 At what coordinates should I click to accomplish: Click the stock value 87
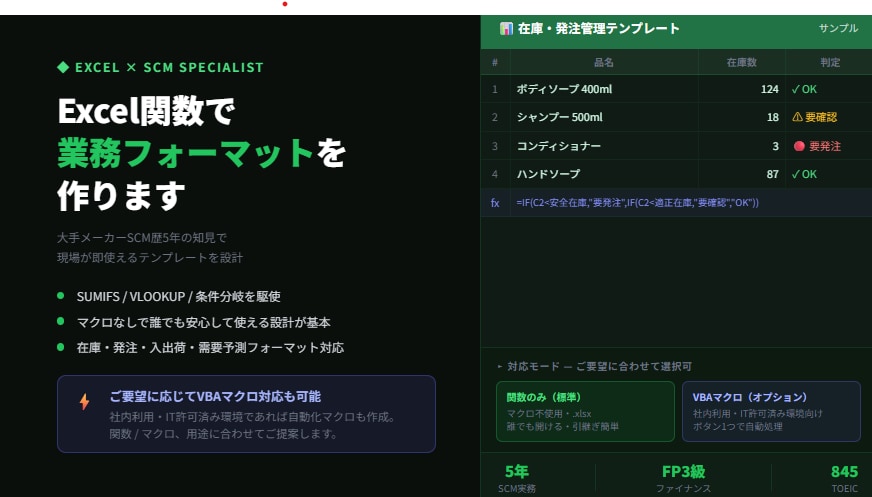coord(772,174)
